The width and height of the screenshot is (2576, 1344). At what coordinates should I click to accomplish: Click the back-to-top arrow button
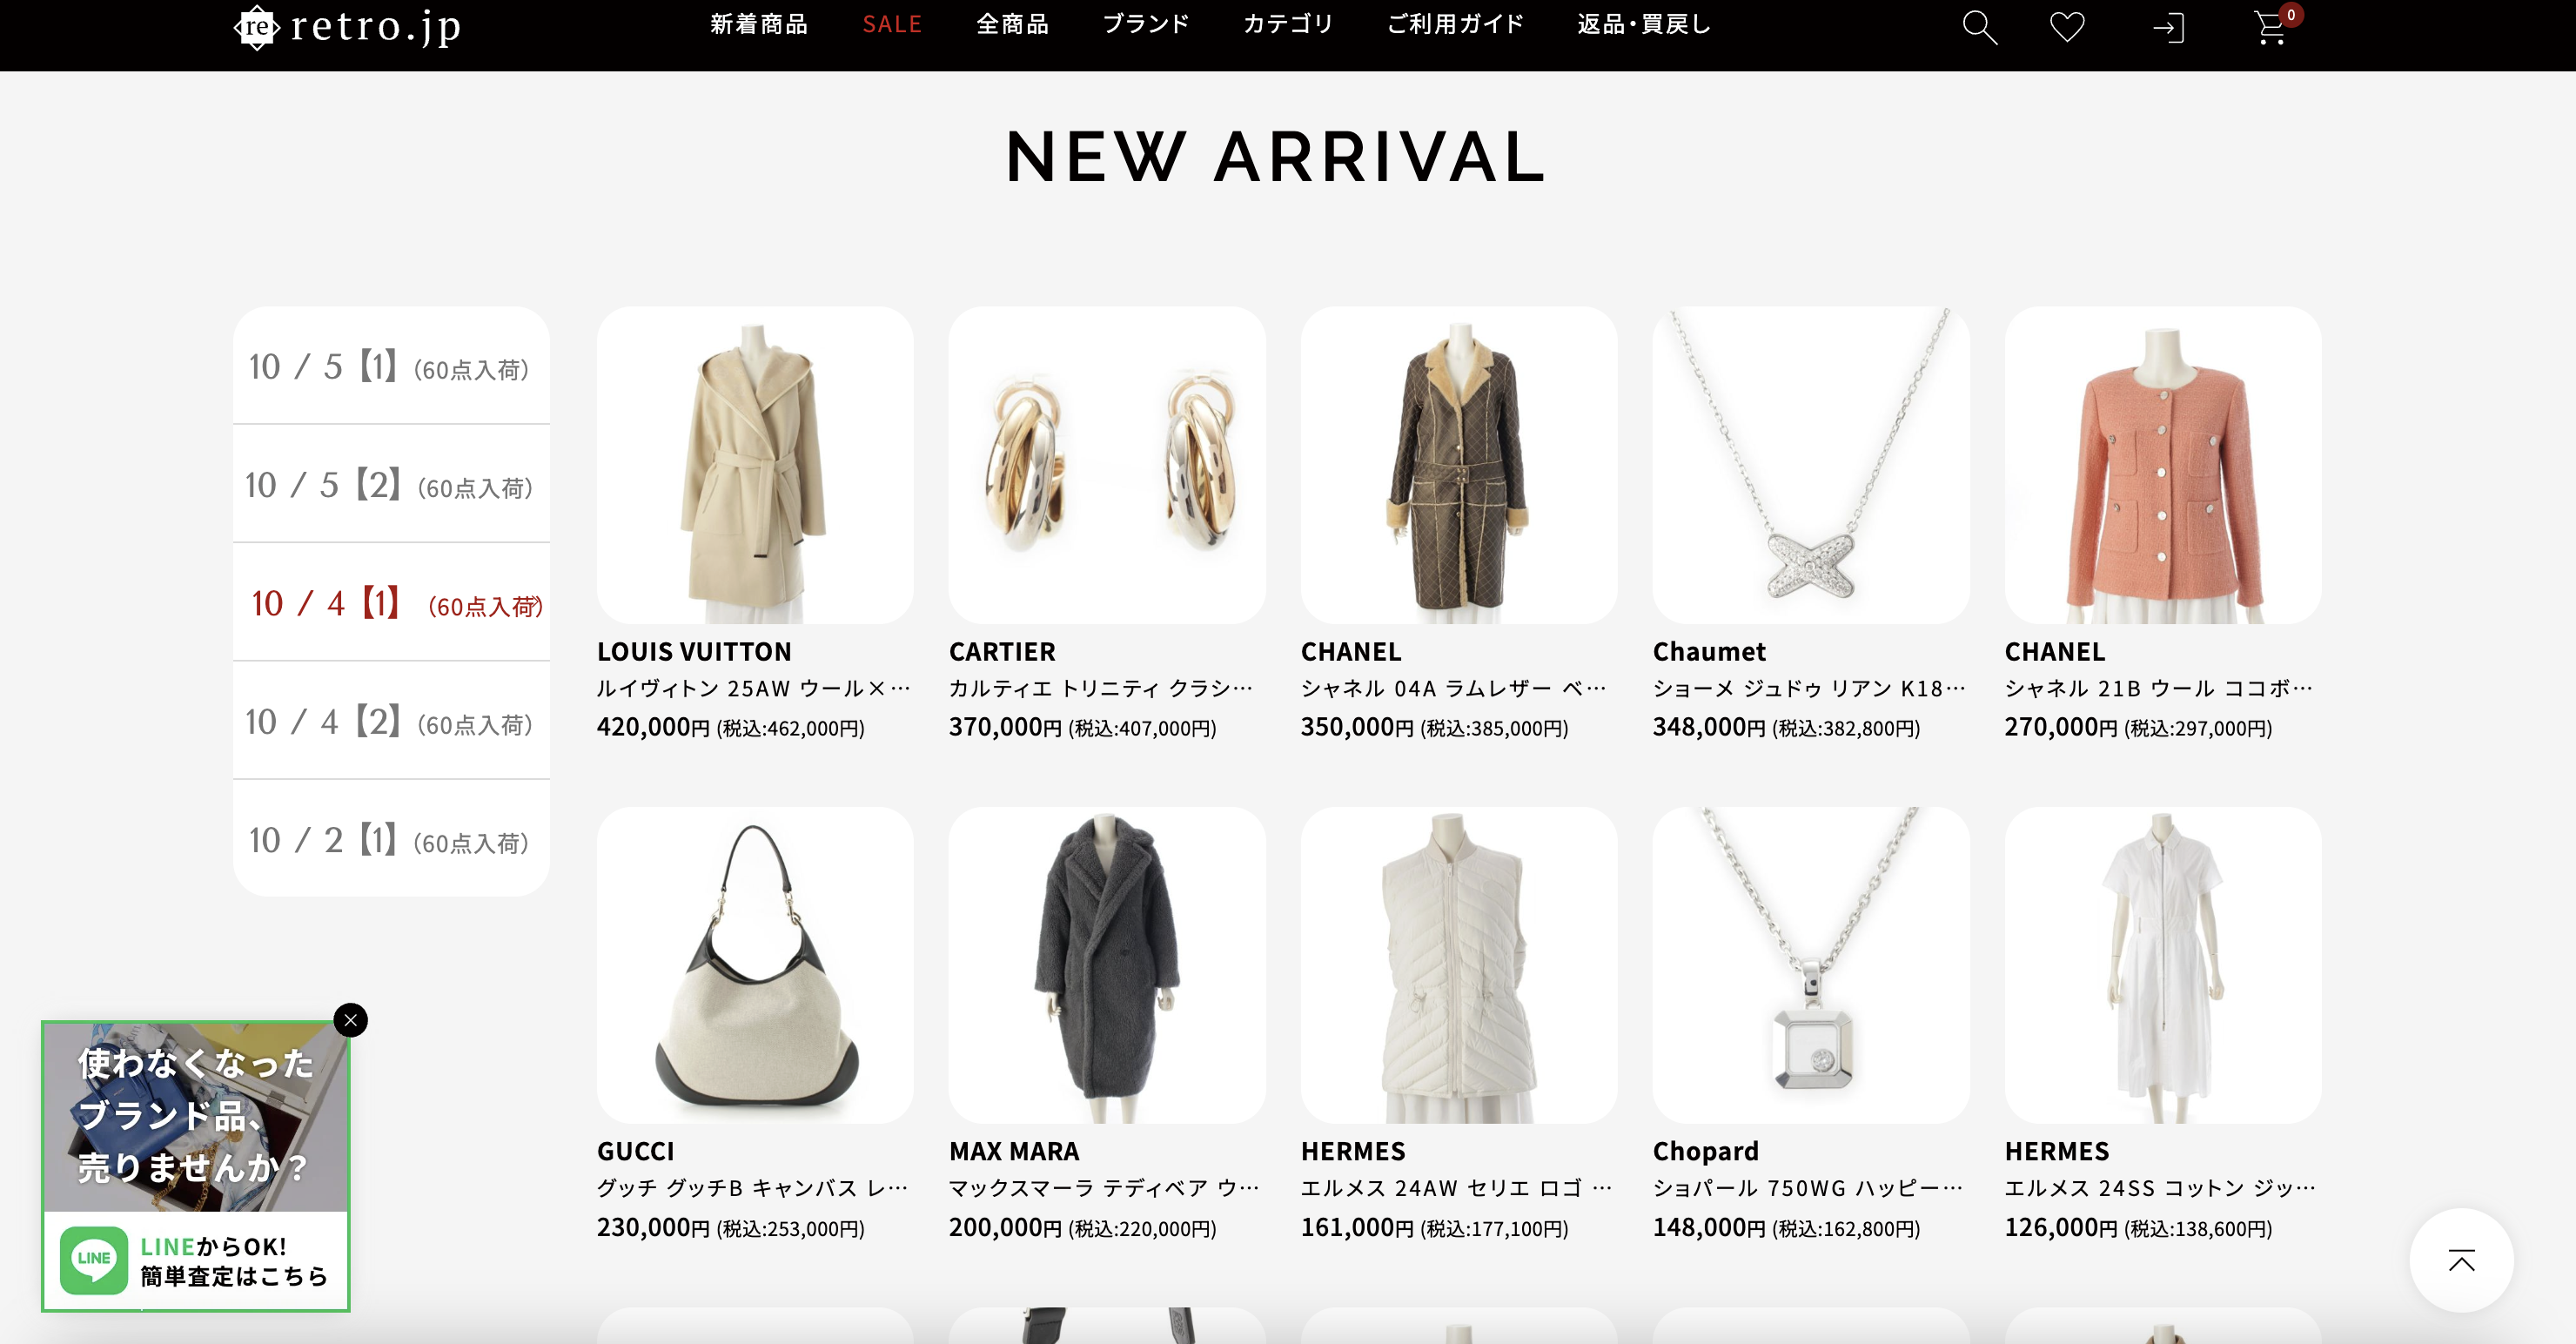coord(2461,1260)
